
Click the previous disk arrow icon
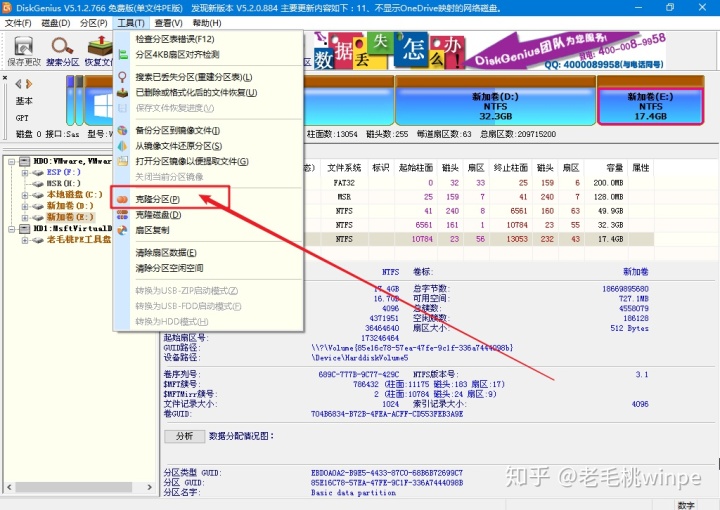point(18,84)
